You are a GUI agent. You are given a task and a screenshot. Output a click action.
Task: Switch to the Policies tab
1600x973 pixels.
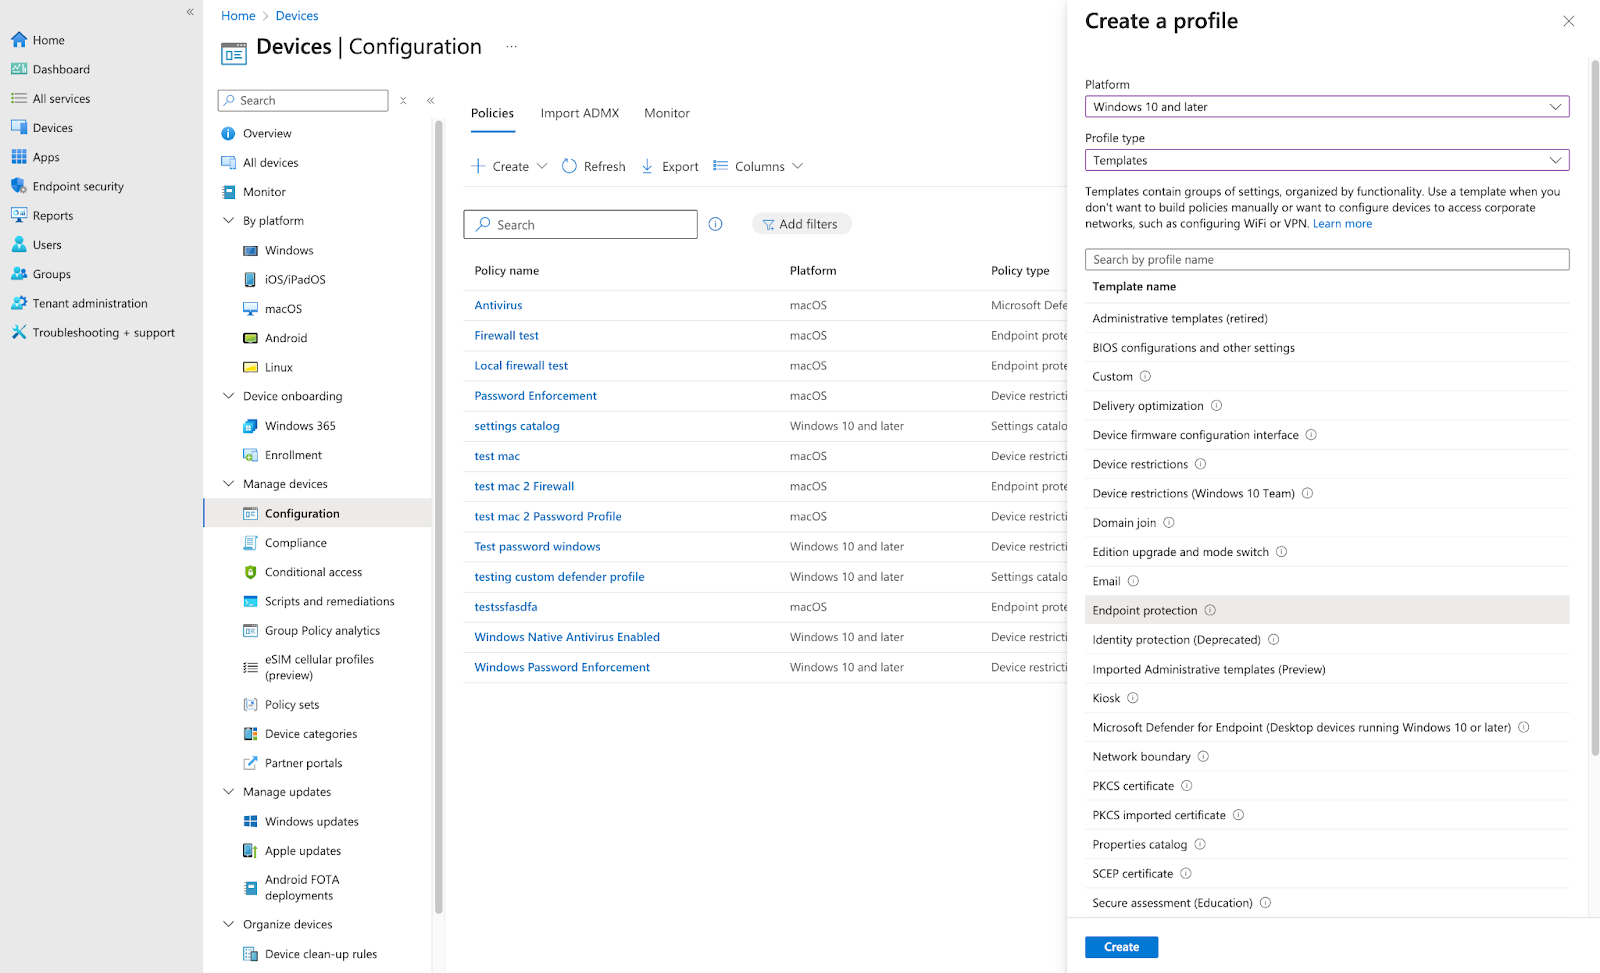[x=492, y=113]
